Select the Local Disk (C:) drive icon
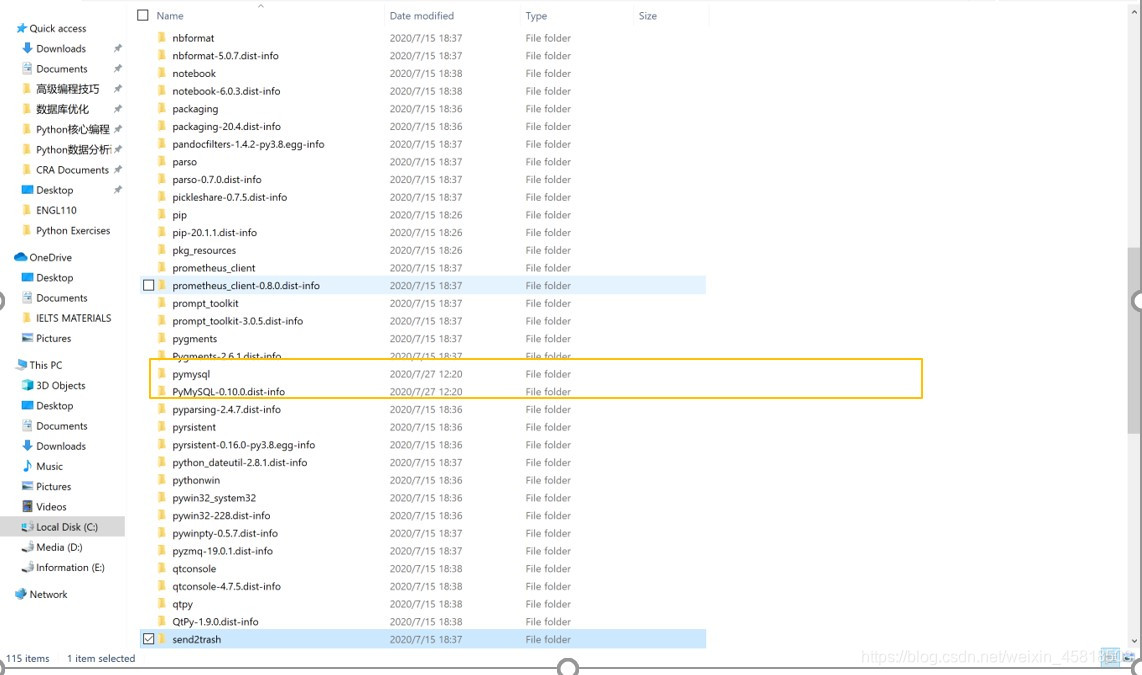This screenshot has height=675, width=1142. pos(27,526)
